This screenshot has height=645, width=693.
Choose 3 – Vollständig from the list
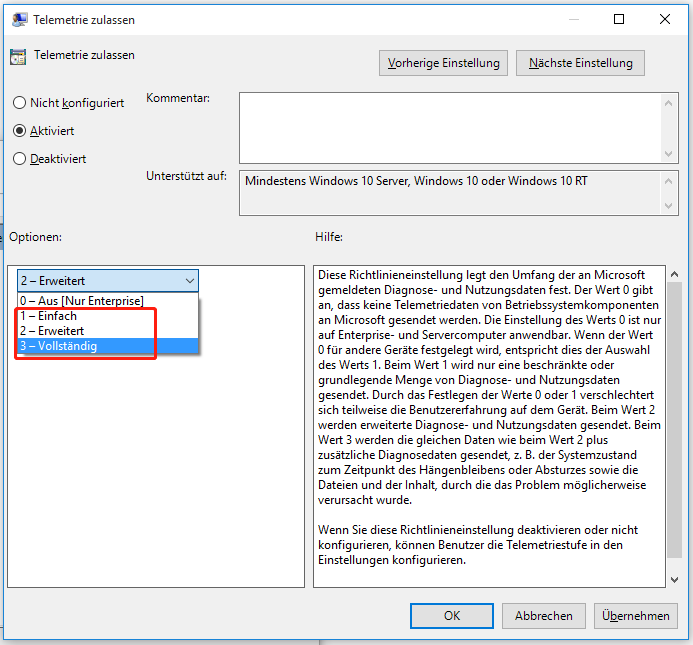click(x=108, y=346)
